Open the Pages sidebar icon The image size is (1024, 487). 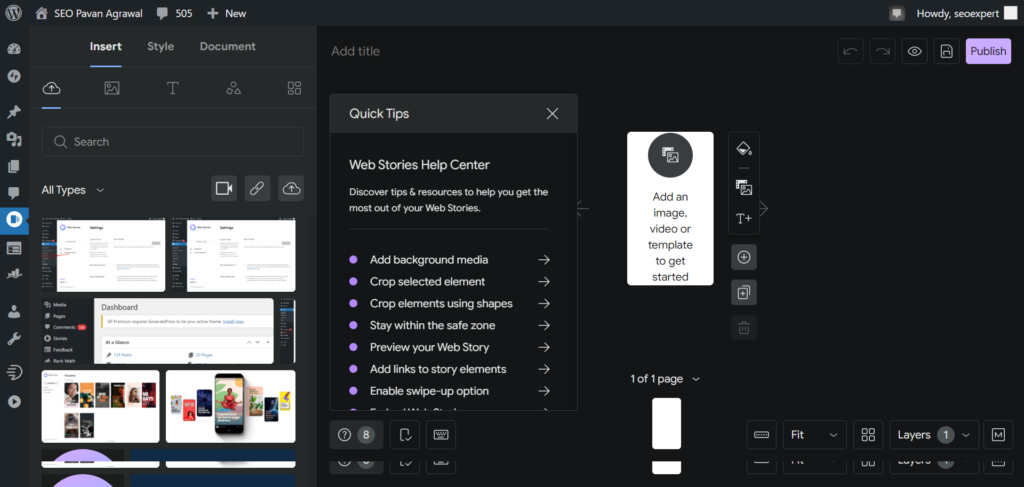click(14, 166)
